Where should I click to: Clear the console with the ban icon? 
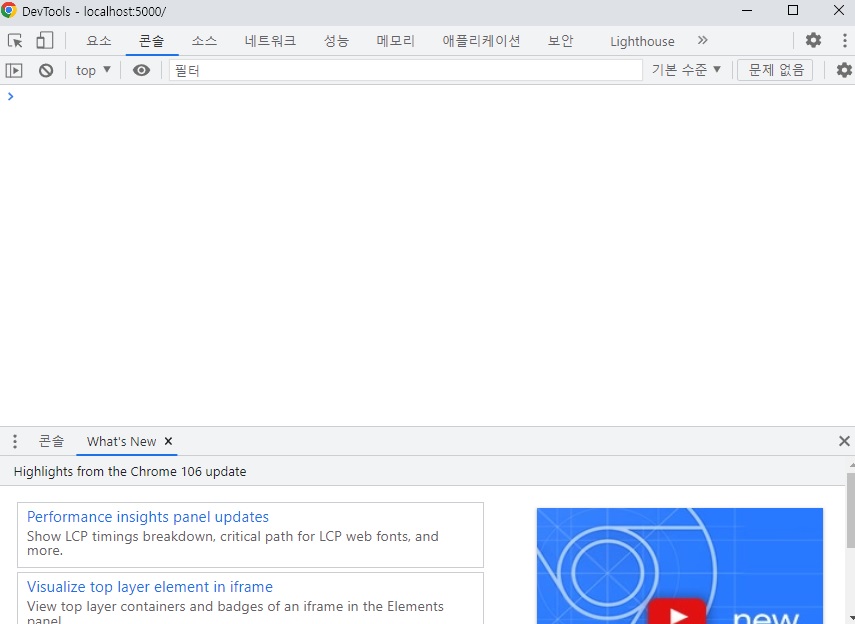46,70
